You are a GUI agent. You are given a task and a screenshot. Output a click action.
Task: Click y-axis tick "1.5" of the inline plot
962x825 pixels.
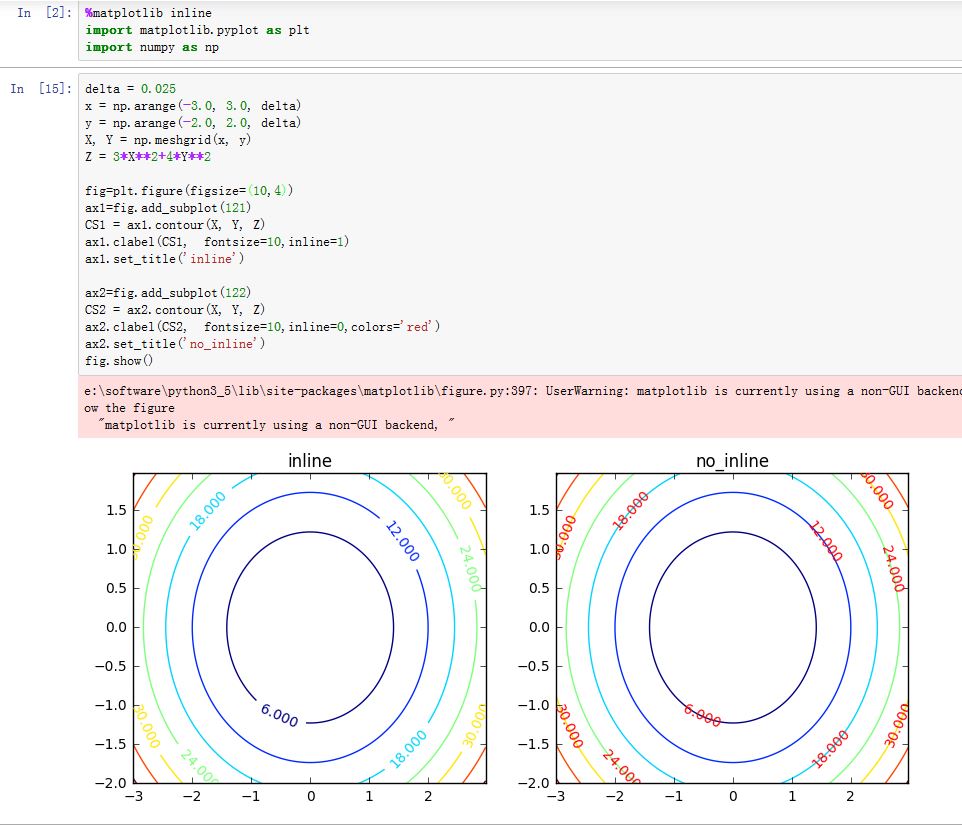(x=117, y=510)
